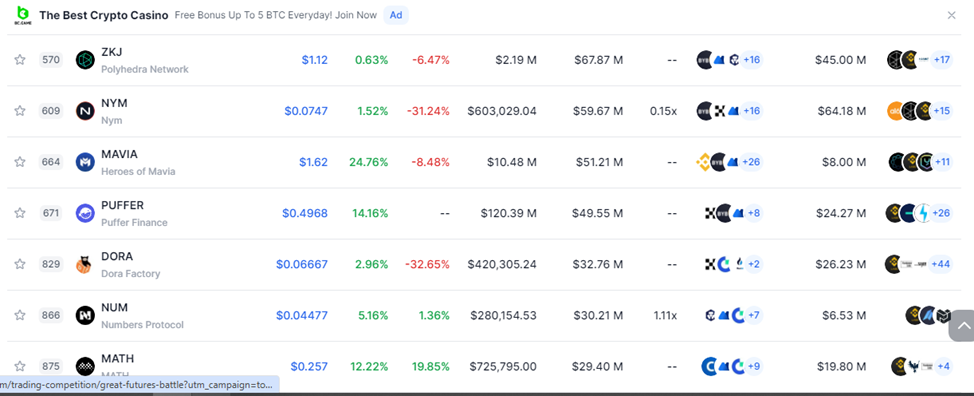Click first investor icon in MATH row
974x396 pixels.
[899, 366]
